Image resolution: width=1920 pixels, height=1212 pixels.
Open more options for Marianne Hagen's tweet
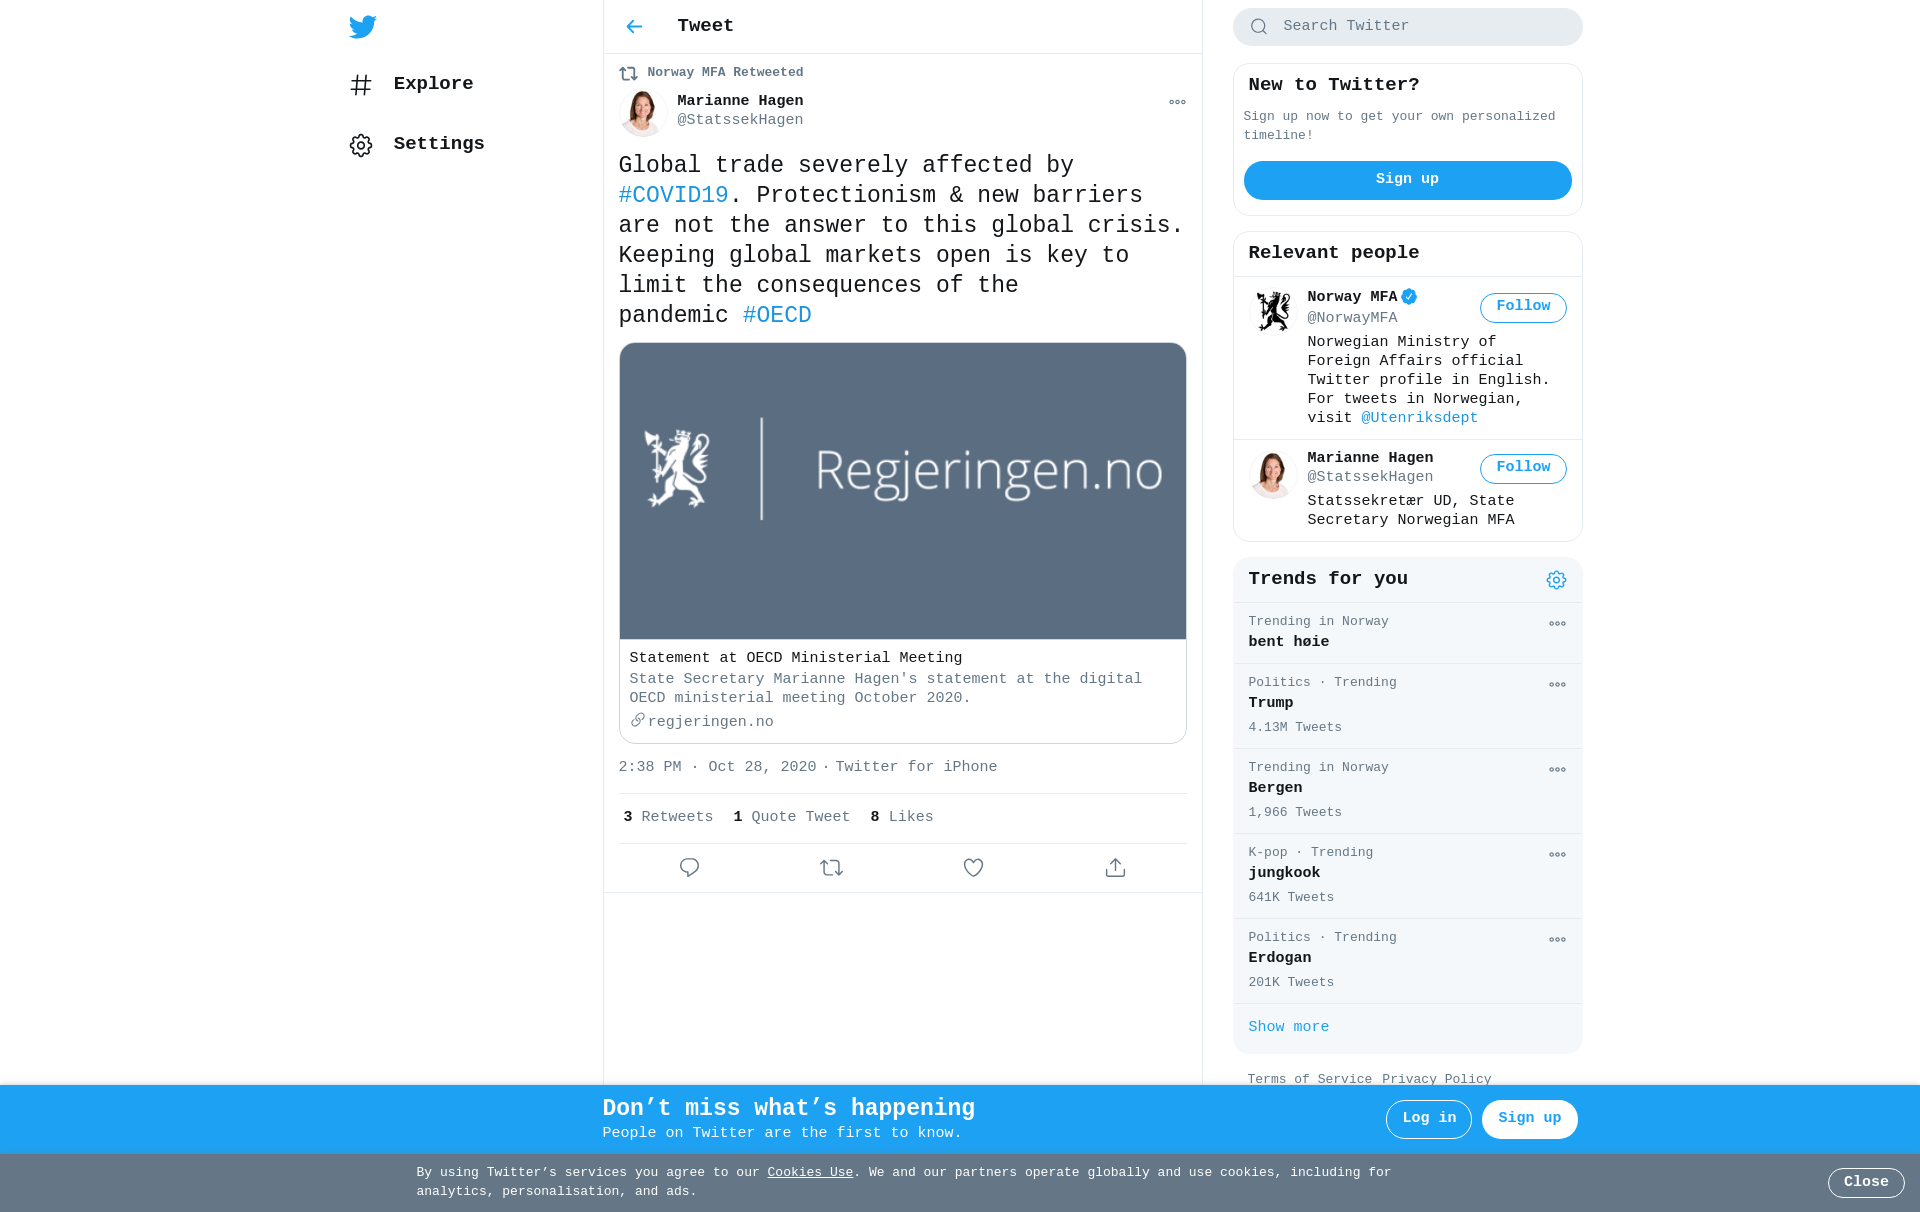(1177, 102)
